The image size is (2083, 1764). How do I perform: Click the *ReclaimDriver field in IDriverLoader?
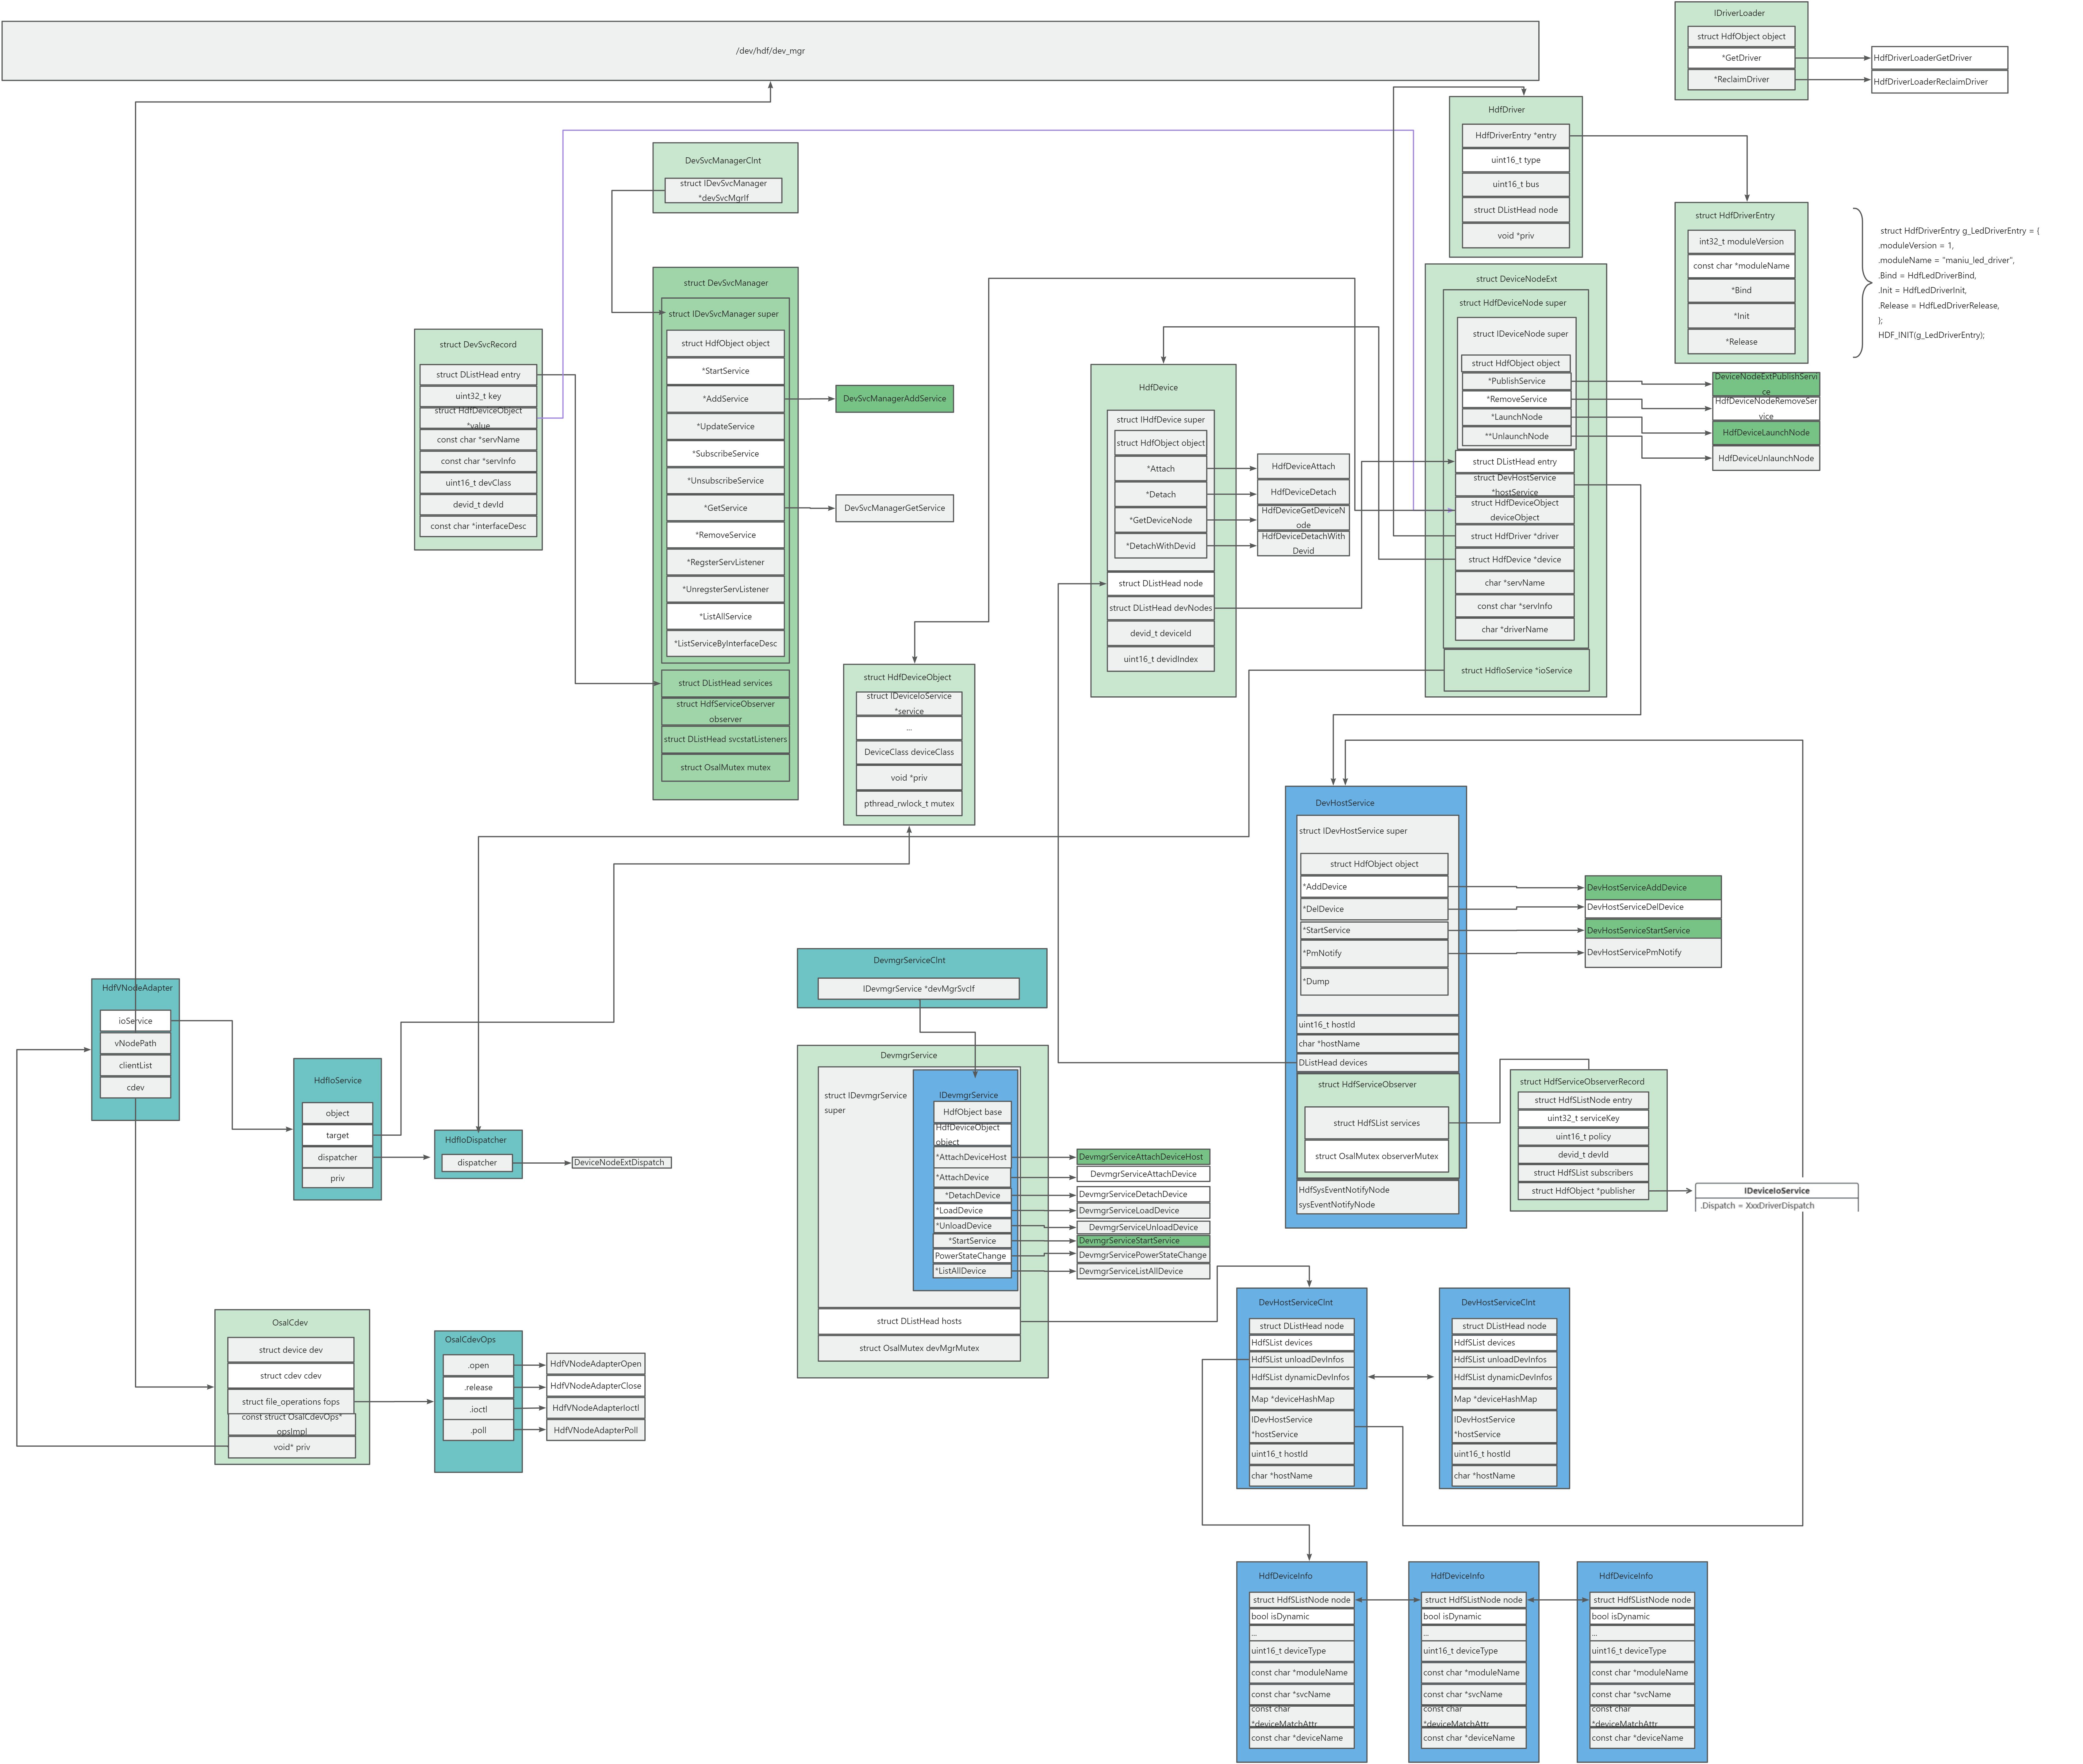click(1741, 80)
